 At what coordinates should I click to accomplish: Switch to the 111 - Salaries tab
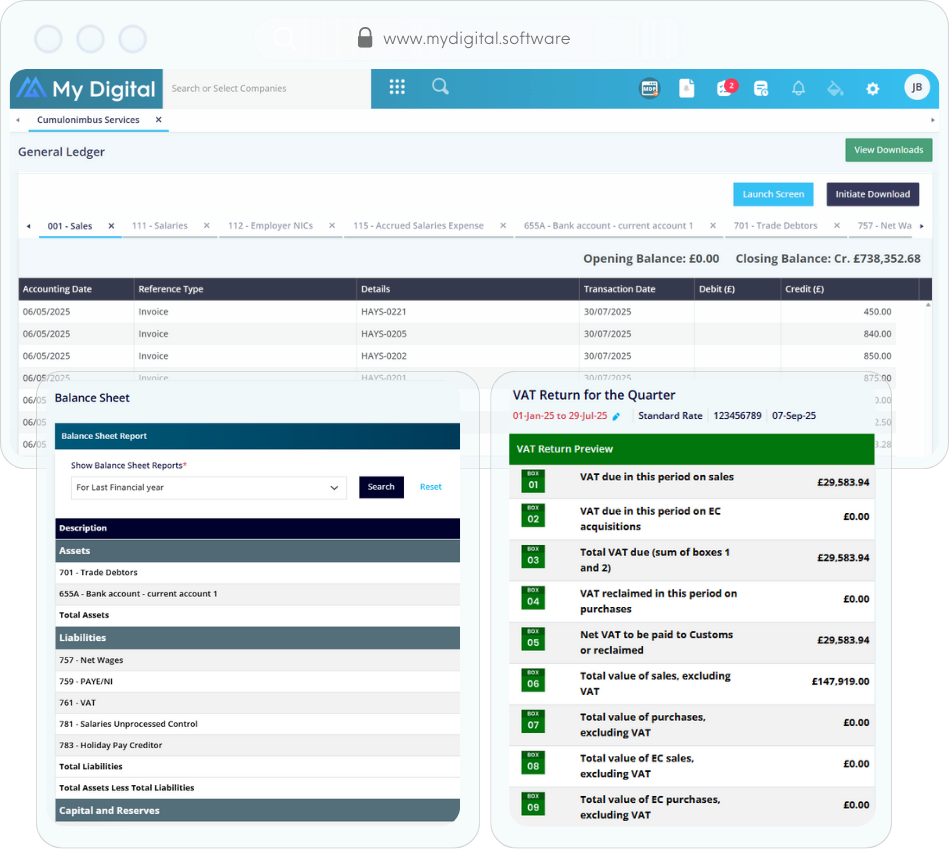point(159,226)
